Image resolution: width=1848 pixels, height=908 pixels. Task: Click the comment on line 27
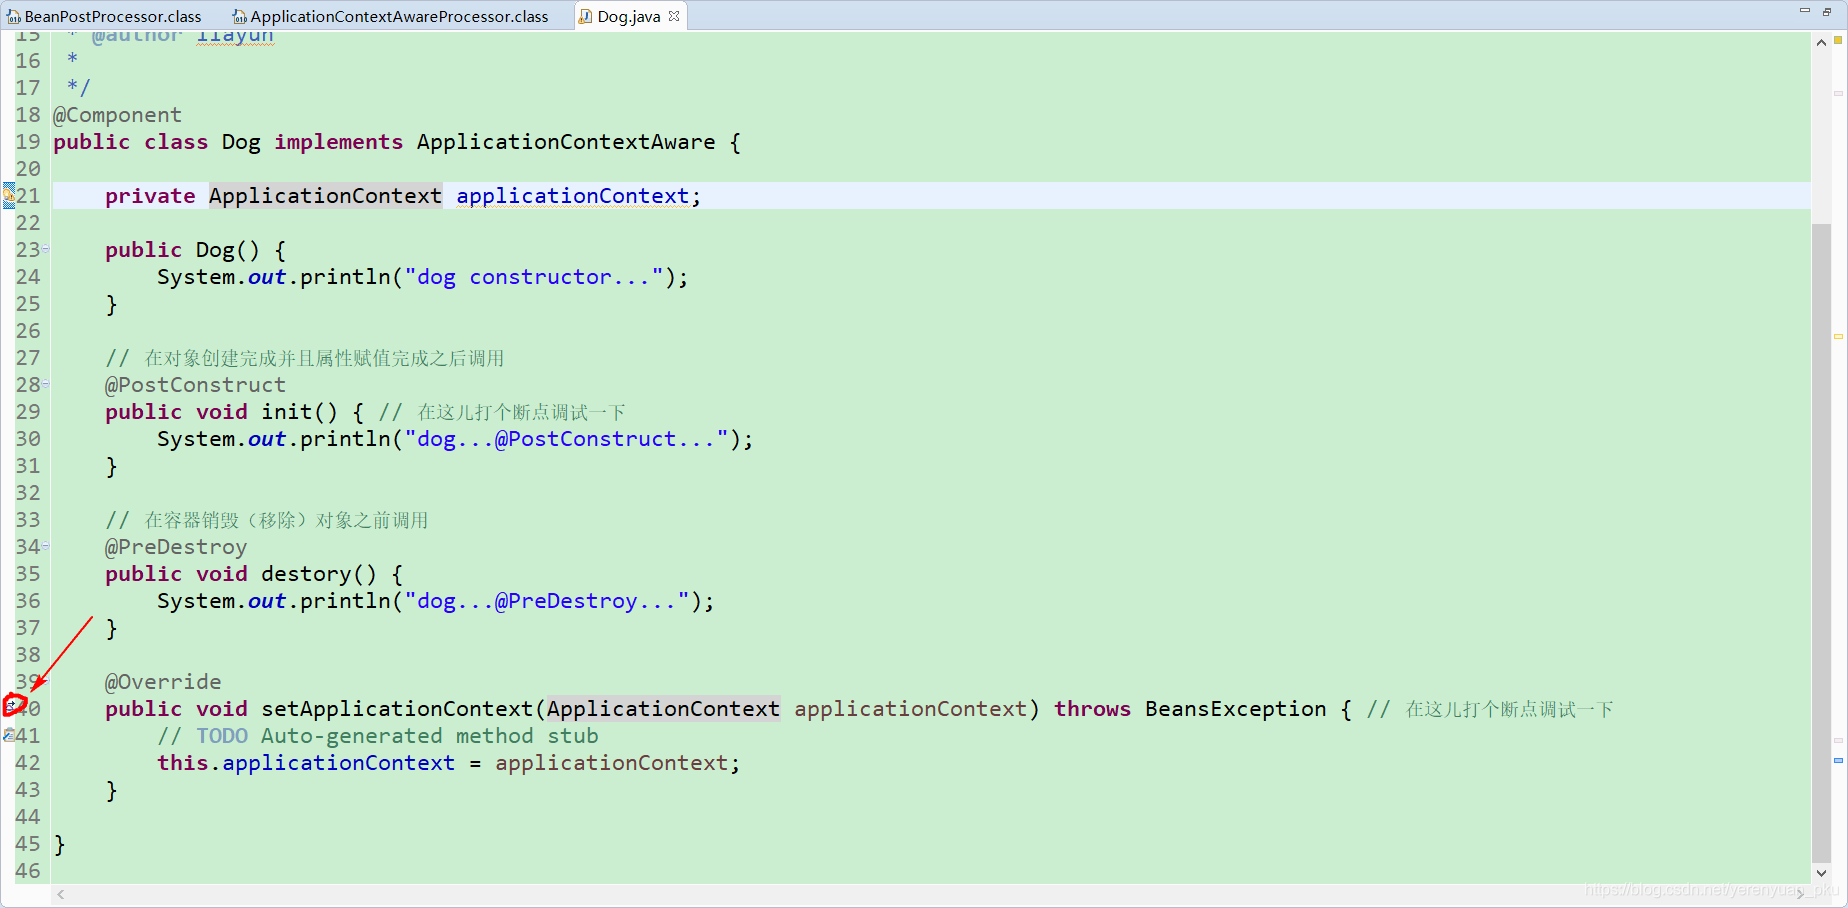[x=305, y=358]
